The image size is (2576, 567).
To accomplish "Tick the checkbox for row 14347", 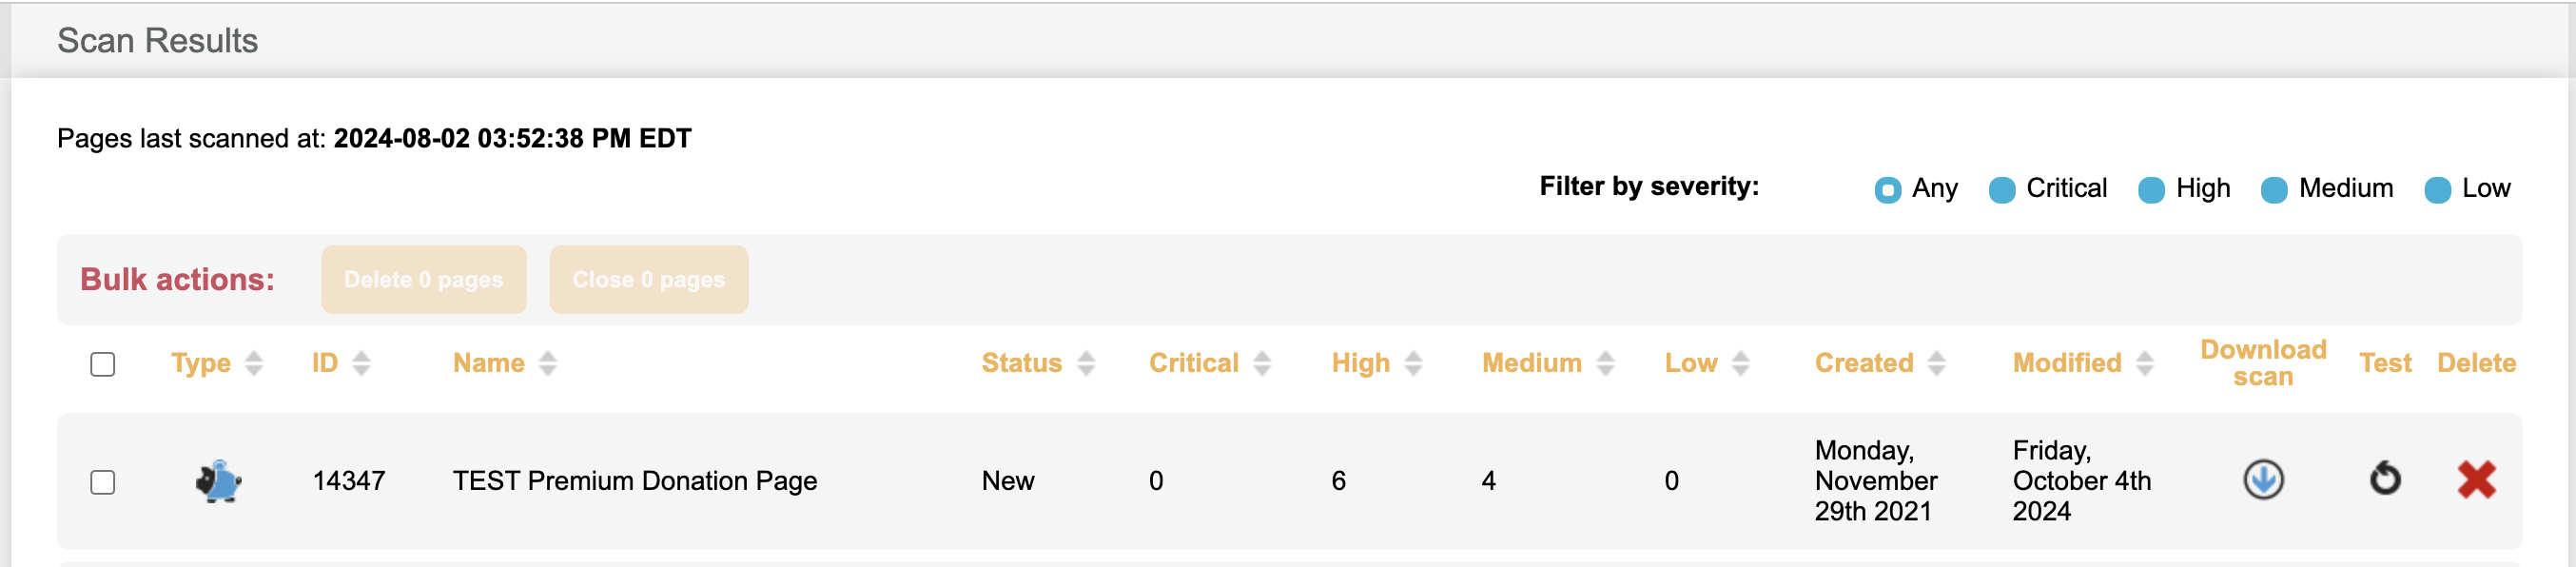I will (x=103, y=482).
